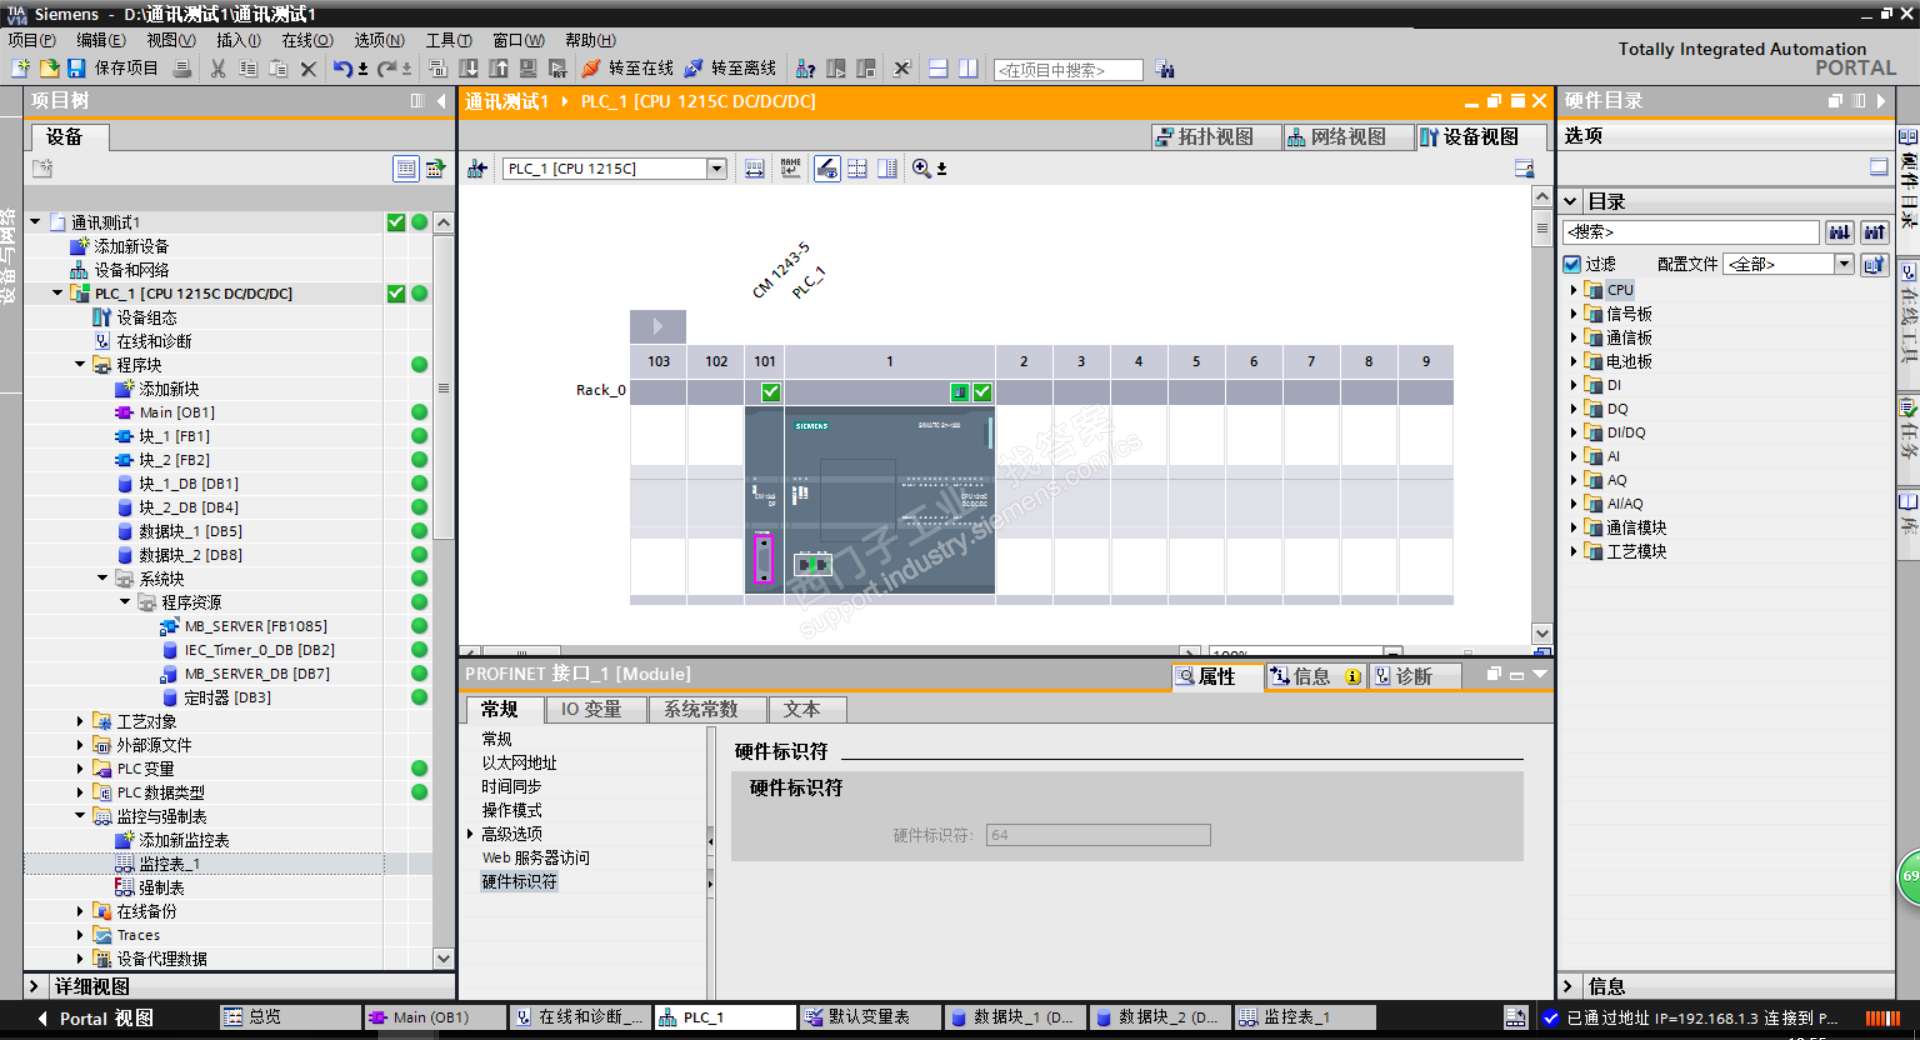Toggle the 过滤 filter checkbox in the catalog
The image size is (1920, 1040).
pos(1572,264)
